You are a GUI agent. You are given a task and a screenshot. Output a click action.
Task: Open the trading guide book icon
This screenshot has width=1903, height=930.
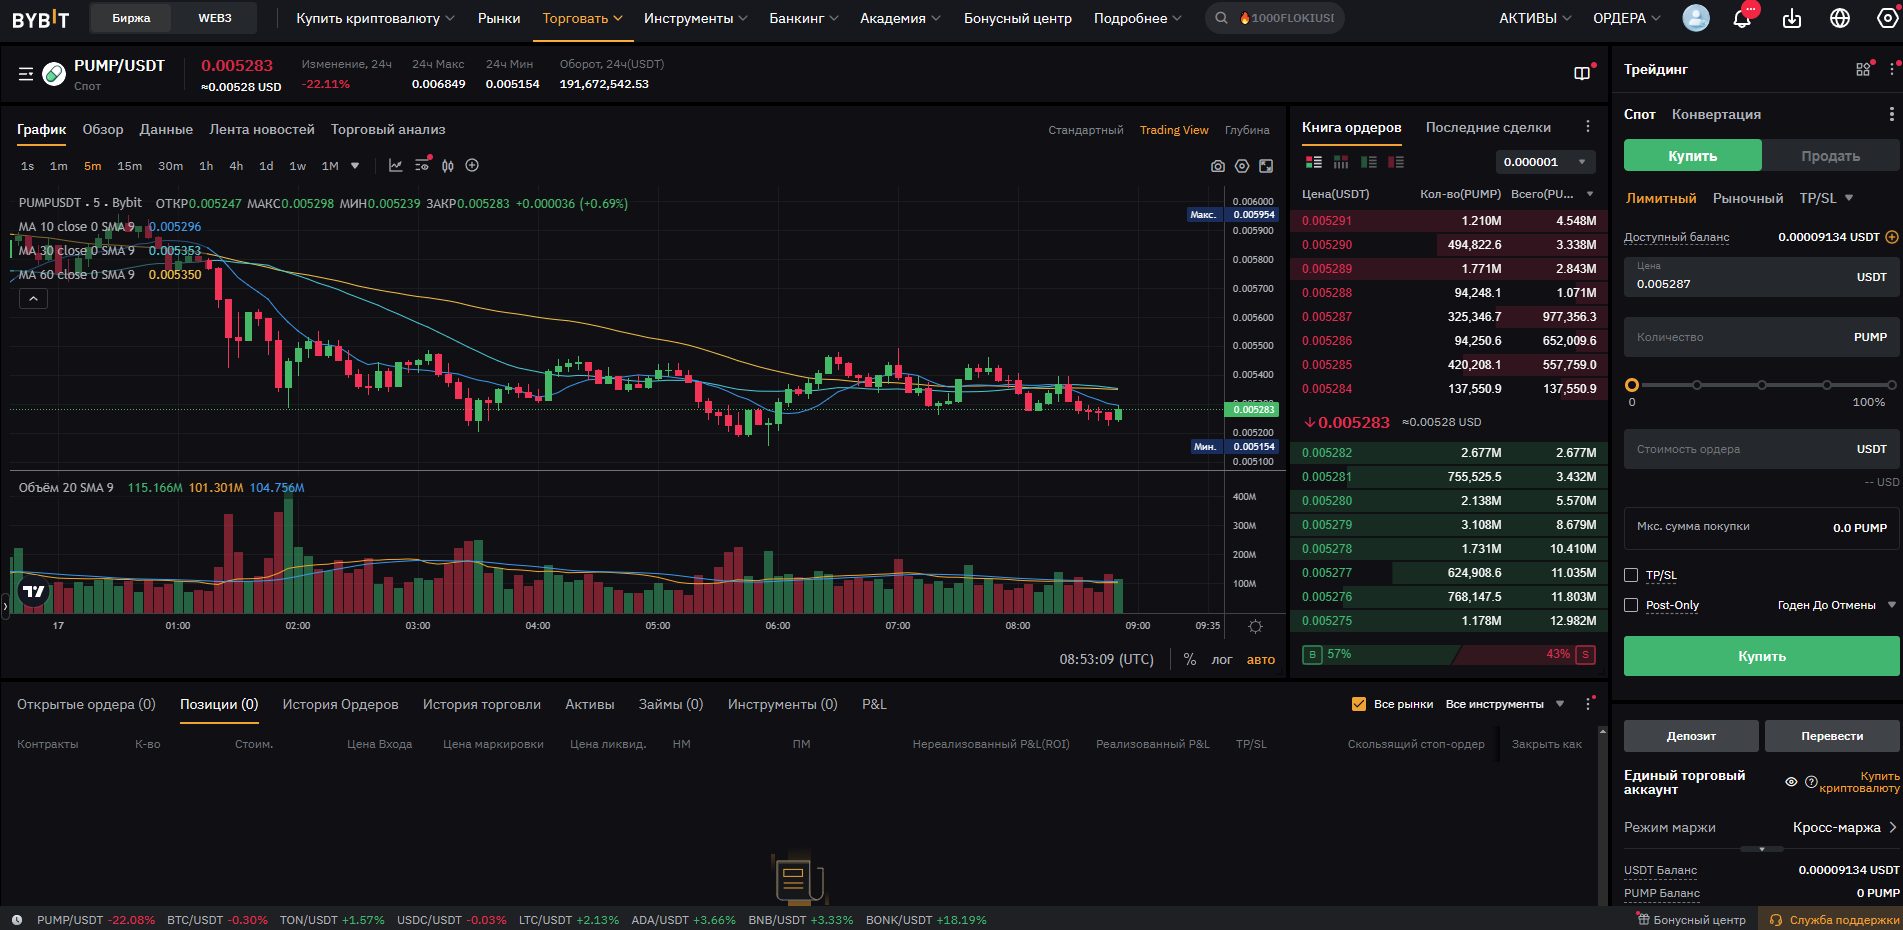coord(1582,73)
